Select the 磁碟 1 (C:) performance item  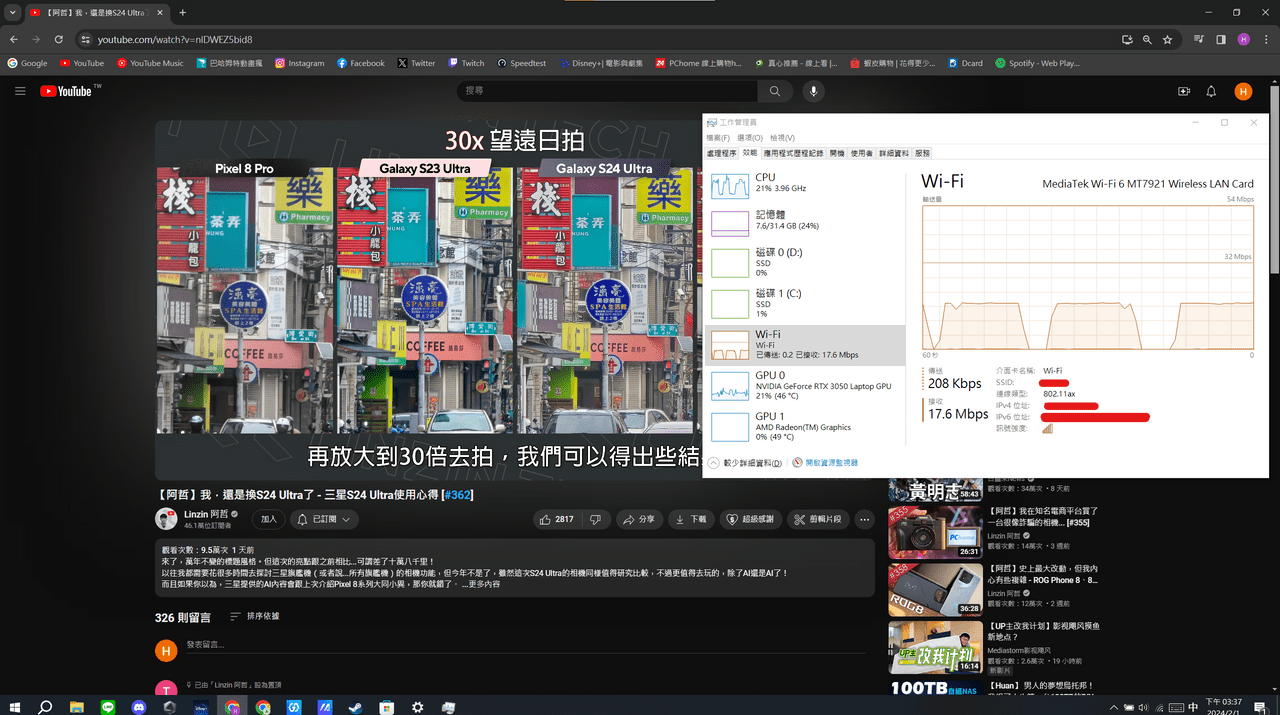click(x=805, y=303)
